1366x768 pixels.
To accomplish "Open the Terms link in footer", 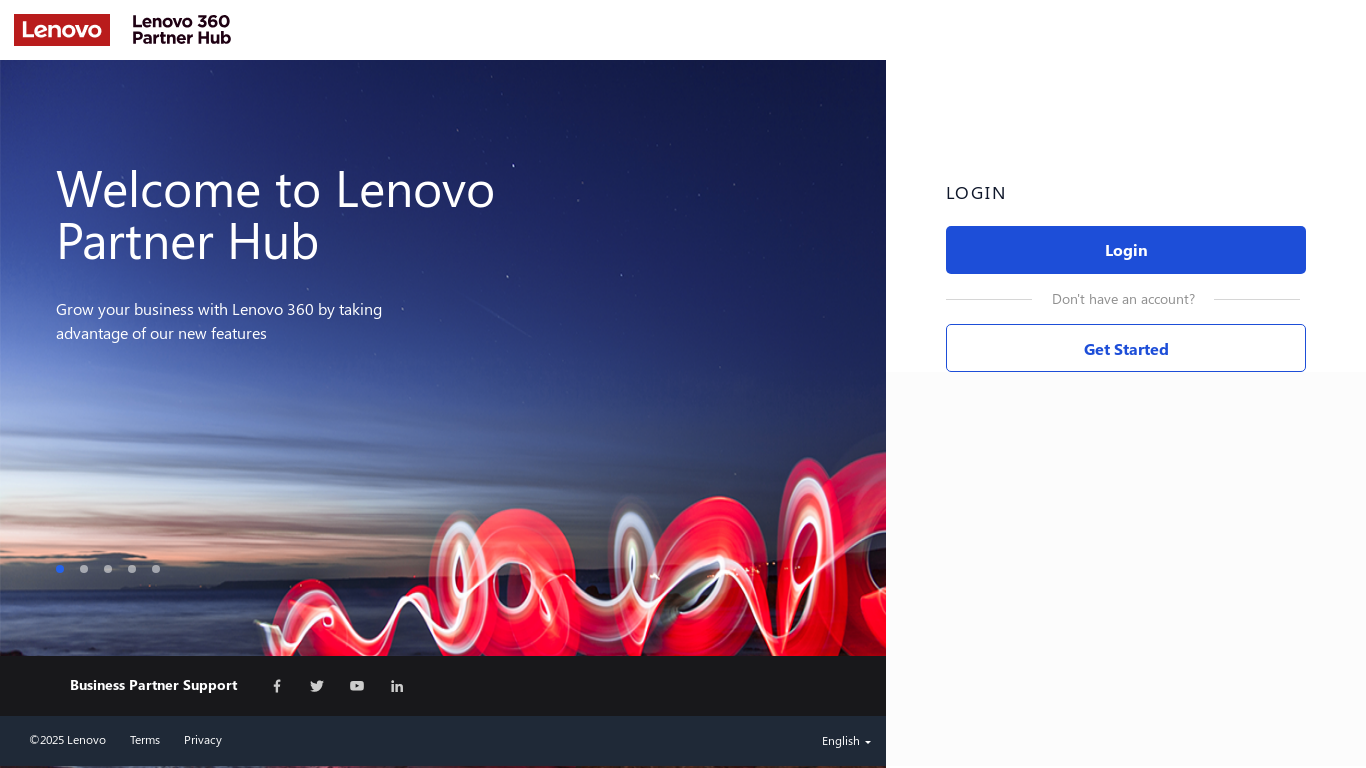I will pyautogui.click(x=145, y=740).
